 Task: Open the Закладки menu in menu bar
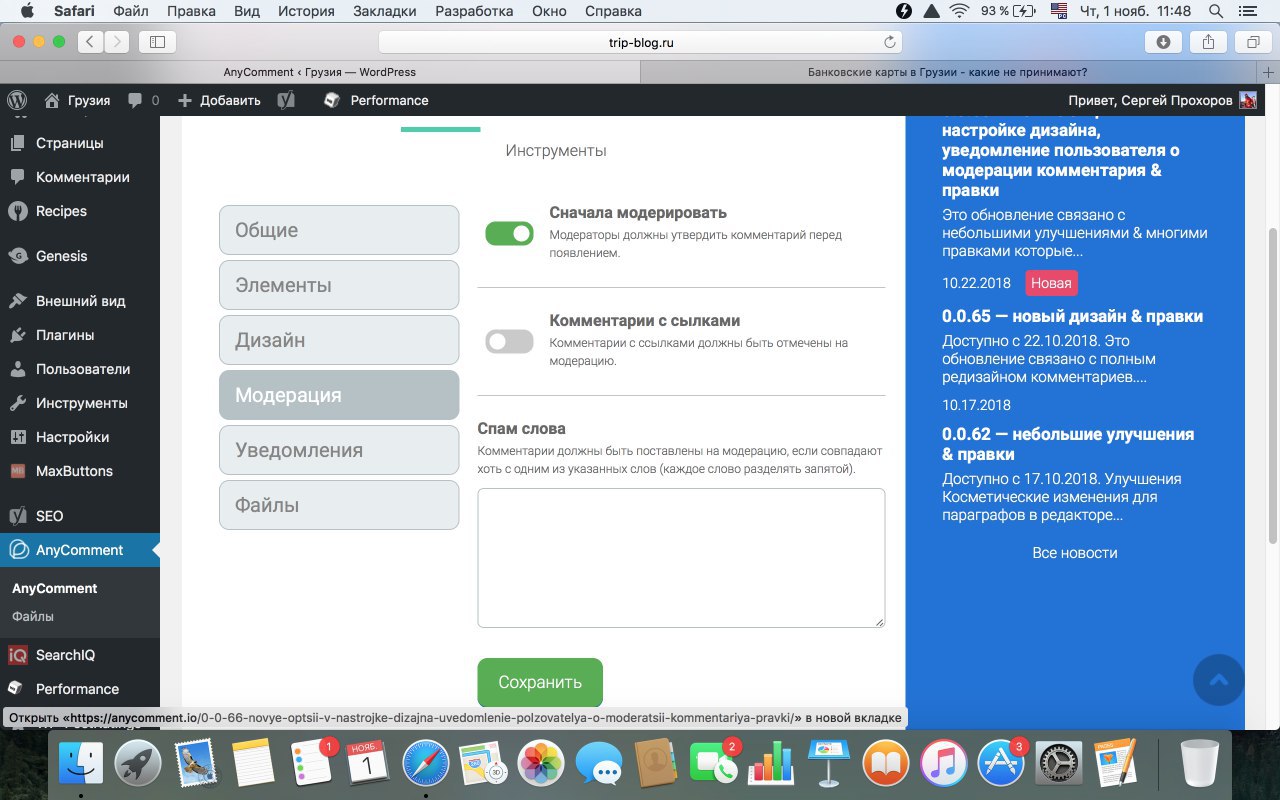386,11
